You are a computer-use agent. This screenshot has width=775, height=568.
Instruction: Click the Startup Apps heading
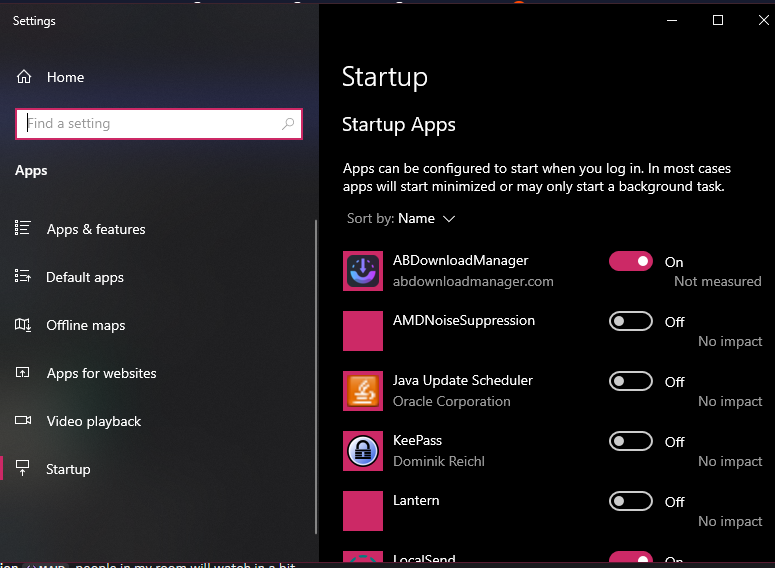pos(398,125)
